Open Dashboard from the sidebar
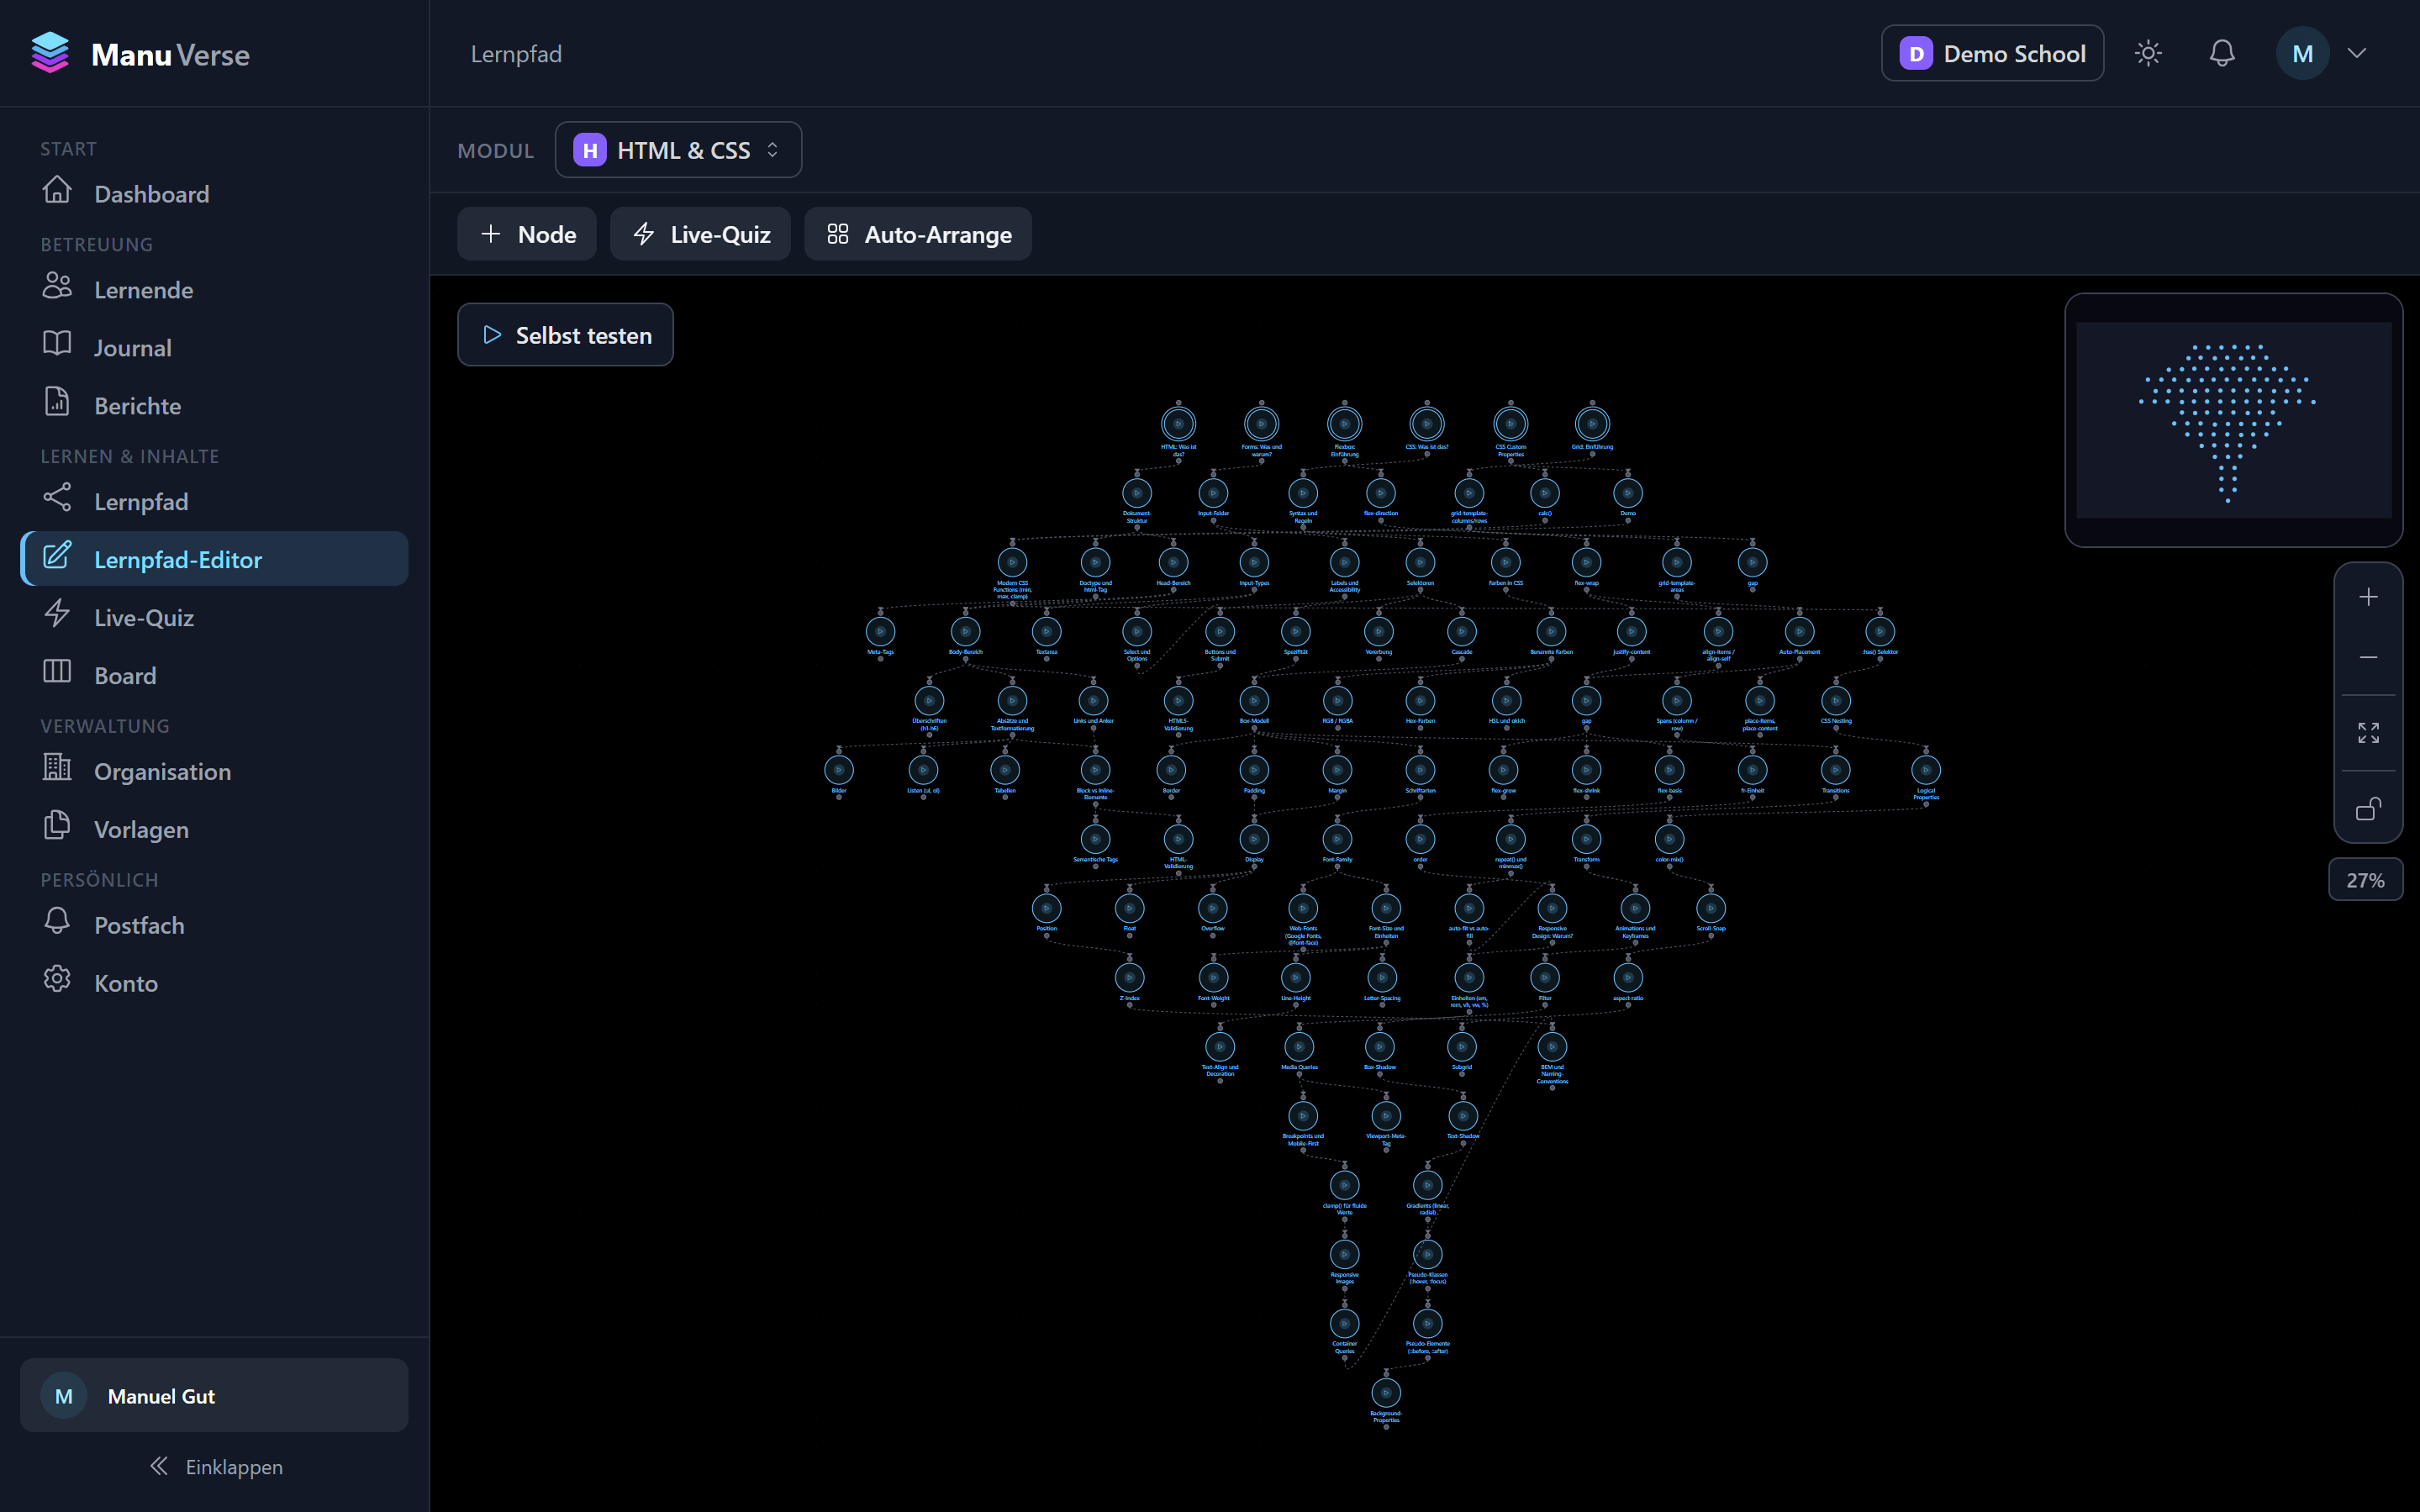The width and height of the screenshot is (2420, 1512). [214, 193]
